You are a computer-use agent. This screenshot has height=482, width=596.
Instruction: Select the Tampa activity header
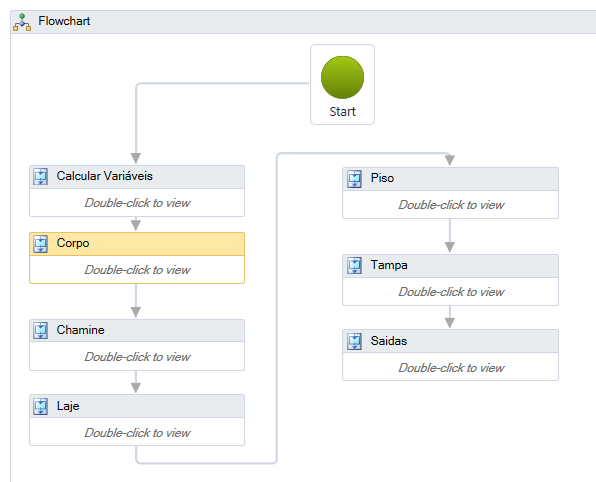pos(450,266)
